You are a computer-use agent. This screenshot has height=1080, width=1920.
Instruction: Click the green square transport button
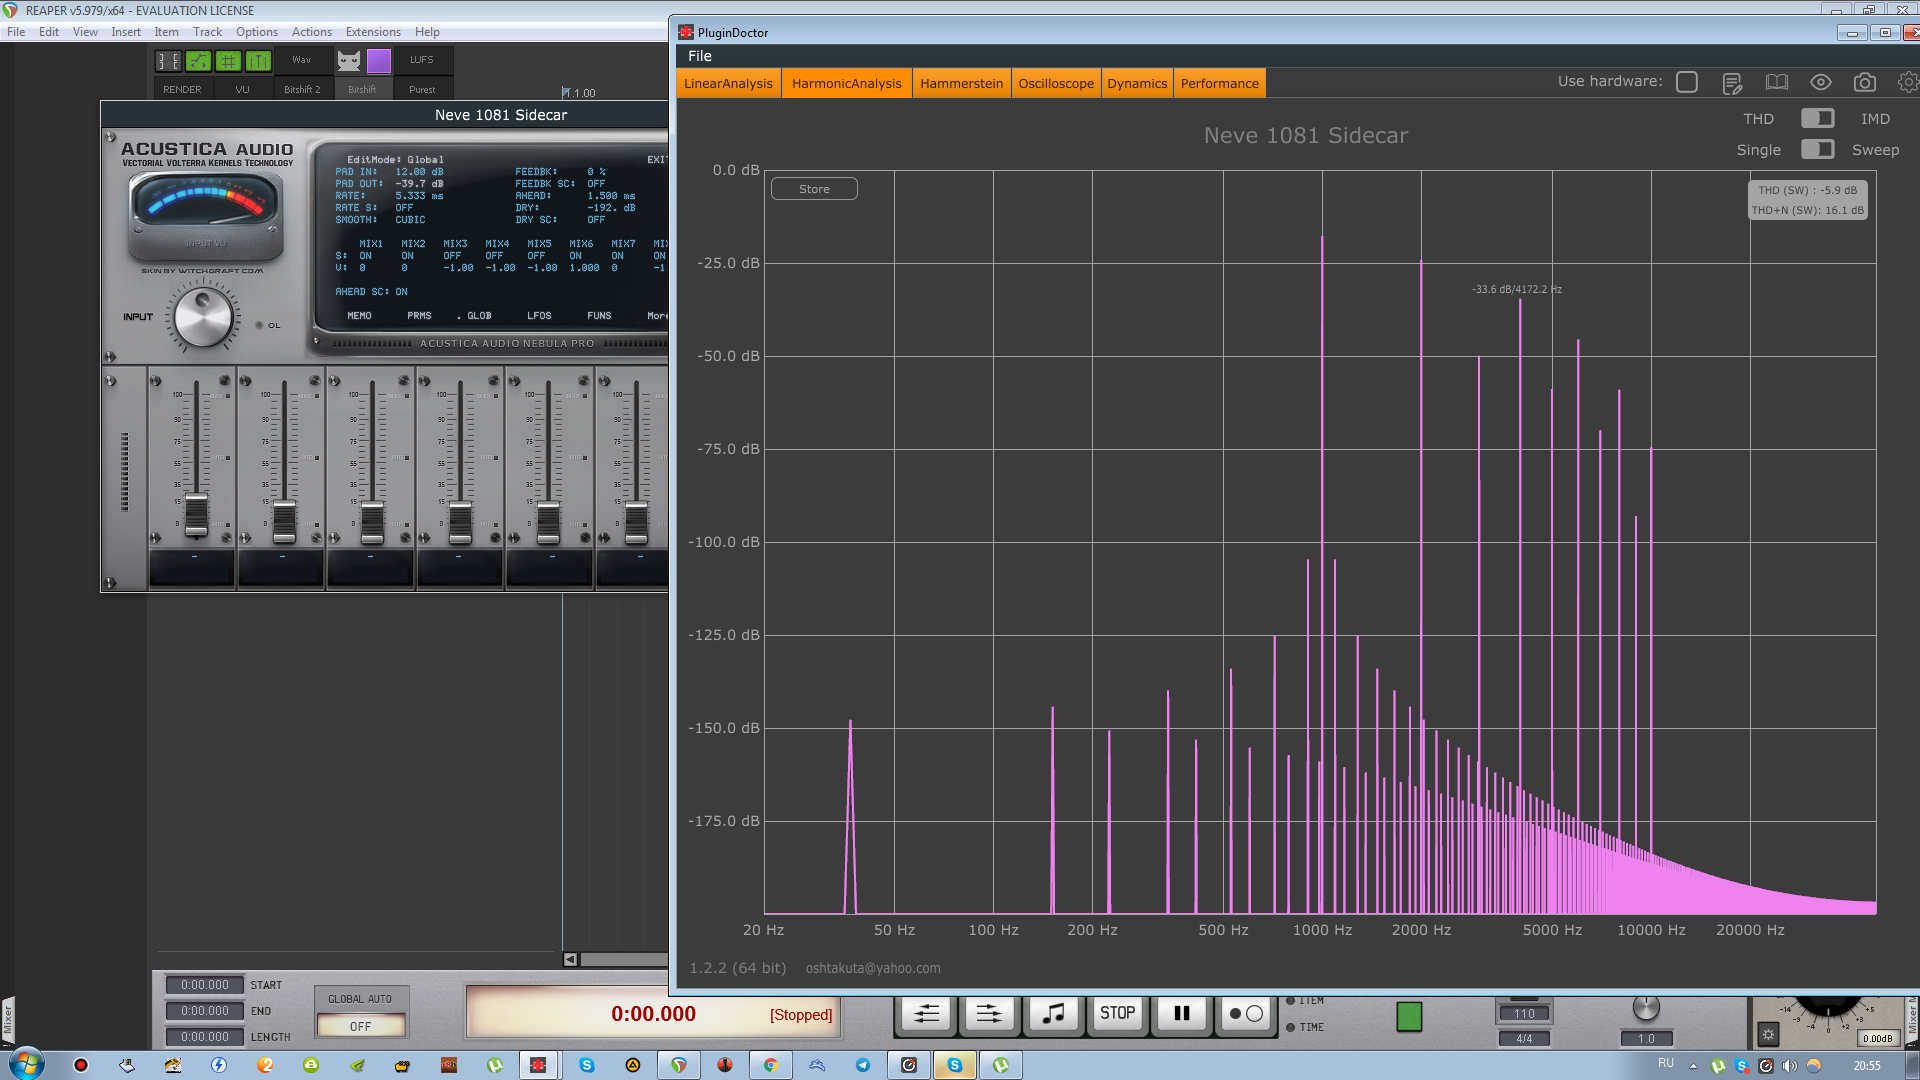[x=1409, y=1017]
